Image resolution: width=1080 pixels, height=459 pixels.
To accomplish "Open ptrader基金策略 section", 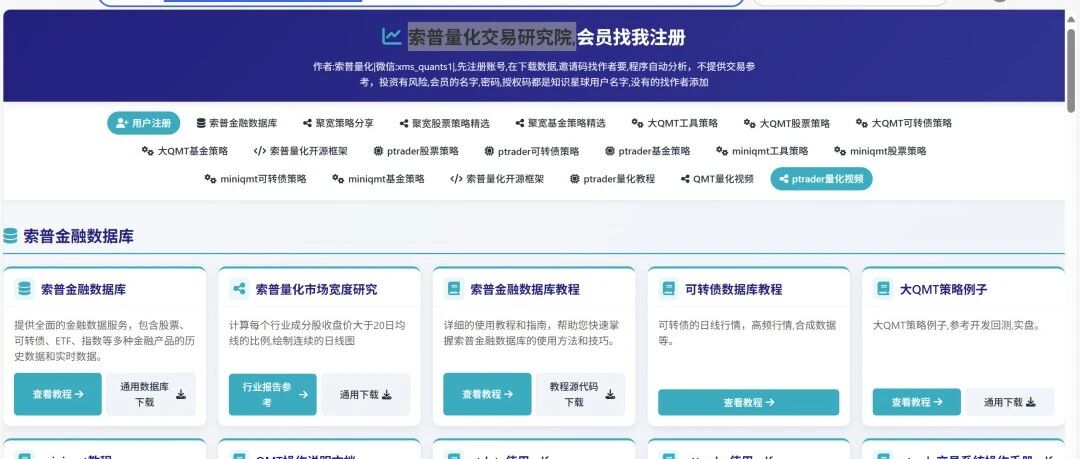I will 647,151.
